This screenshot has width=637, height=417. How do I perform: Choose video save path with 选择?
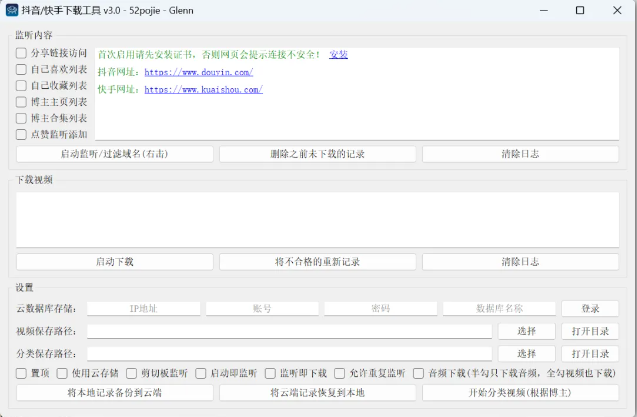point(527,331)
